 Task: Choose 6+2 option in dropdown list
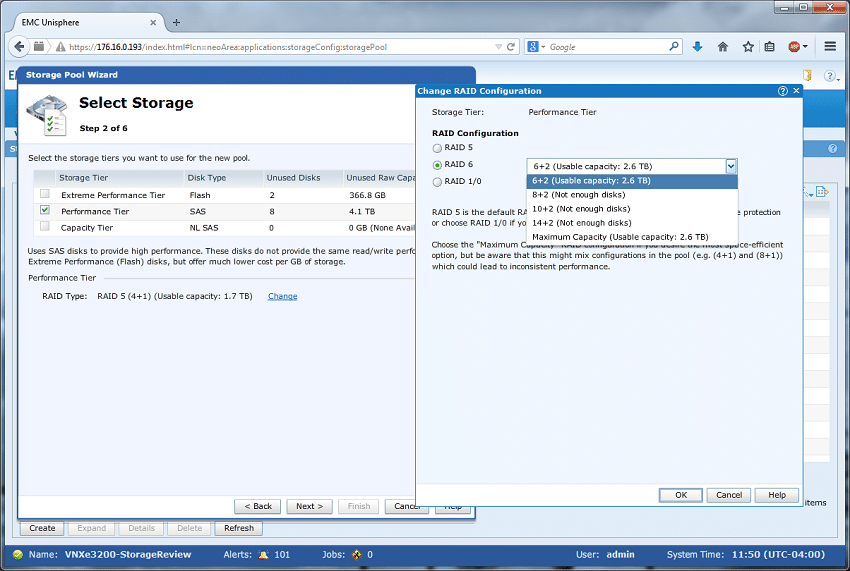(x=632, y=181)
